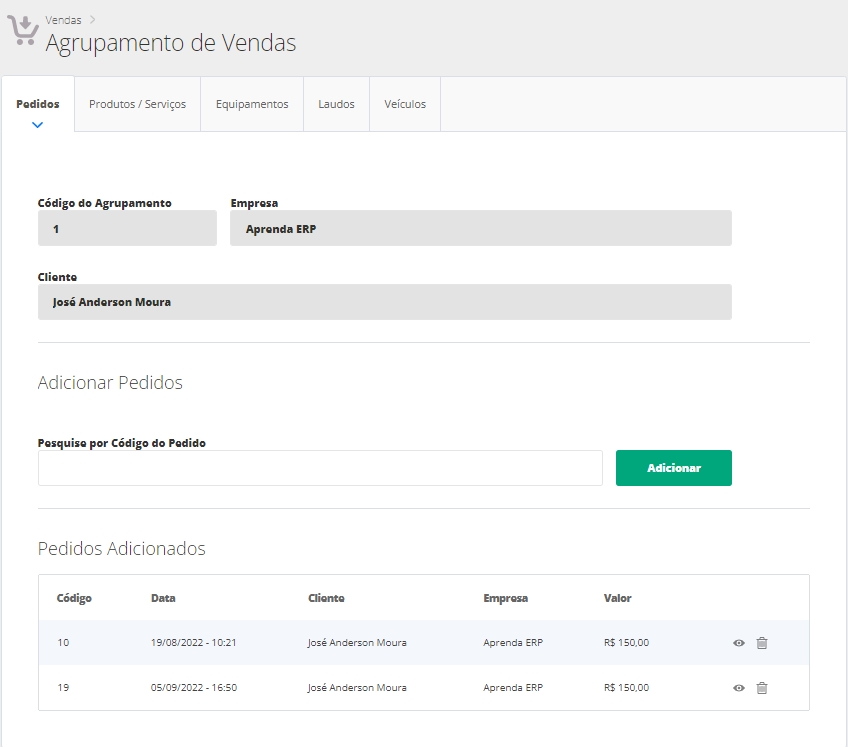Click the shopping cart icon in header

pos(22,30)
